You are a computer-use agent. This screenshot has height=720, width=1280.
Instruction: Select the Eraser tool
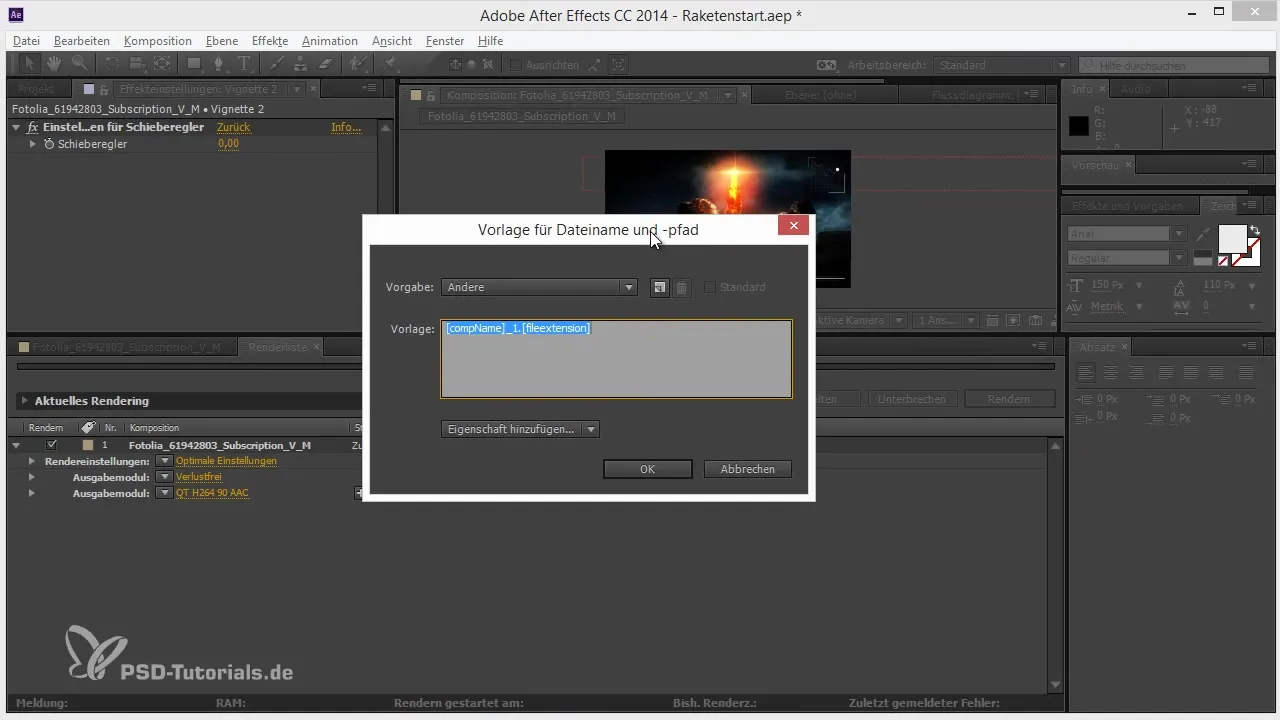[x=325, y=64]
